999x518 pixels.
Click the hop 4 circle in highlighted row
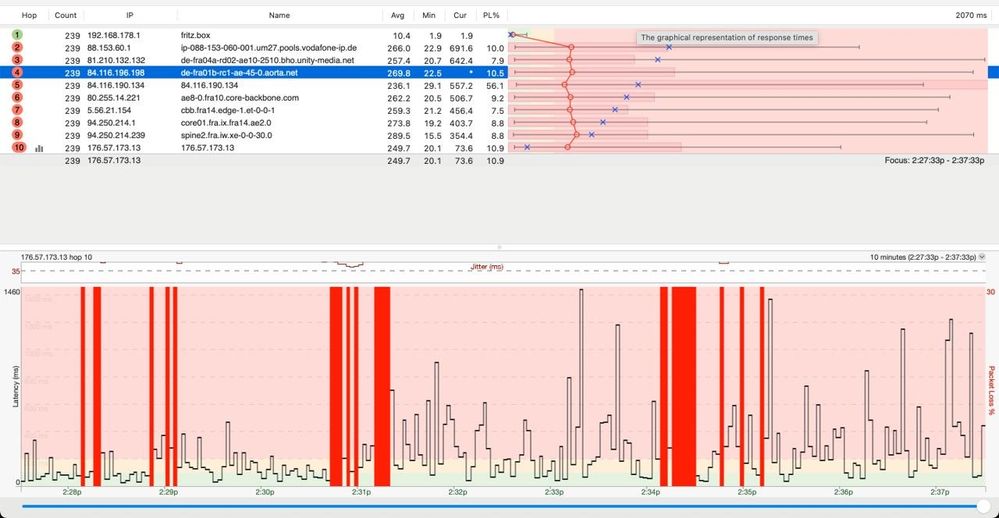17,73
